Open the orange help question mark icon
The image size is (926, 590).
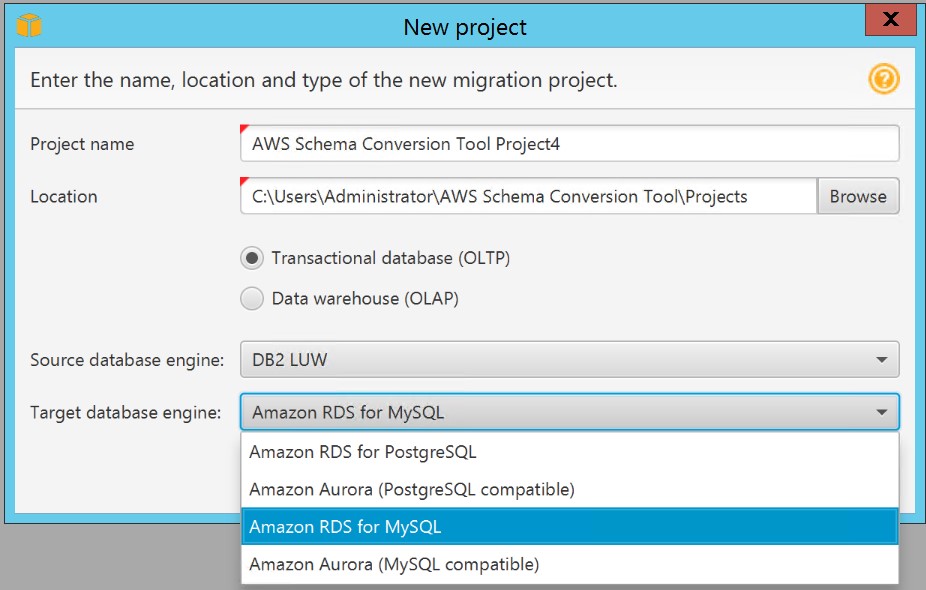point(883,79)
